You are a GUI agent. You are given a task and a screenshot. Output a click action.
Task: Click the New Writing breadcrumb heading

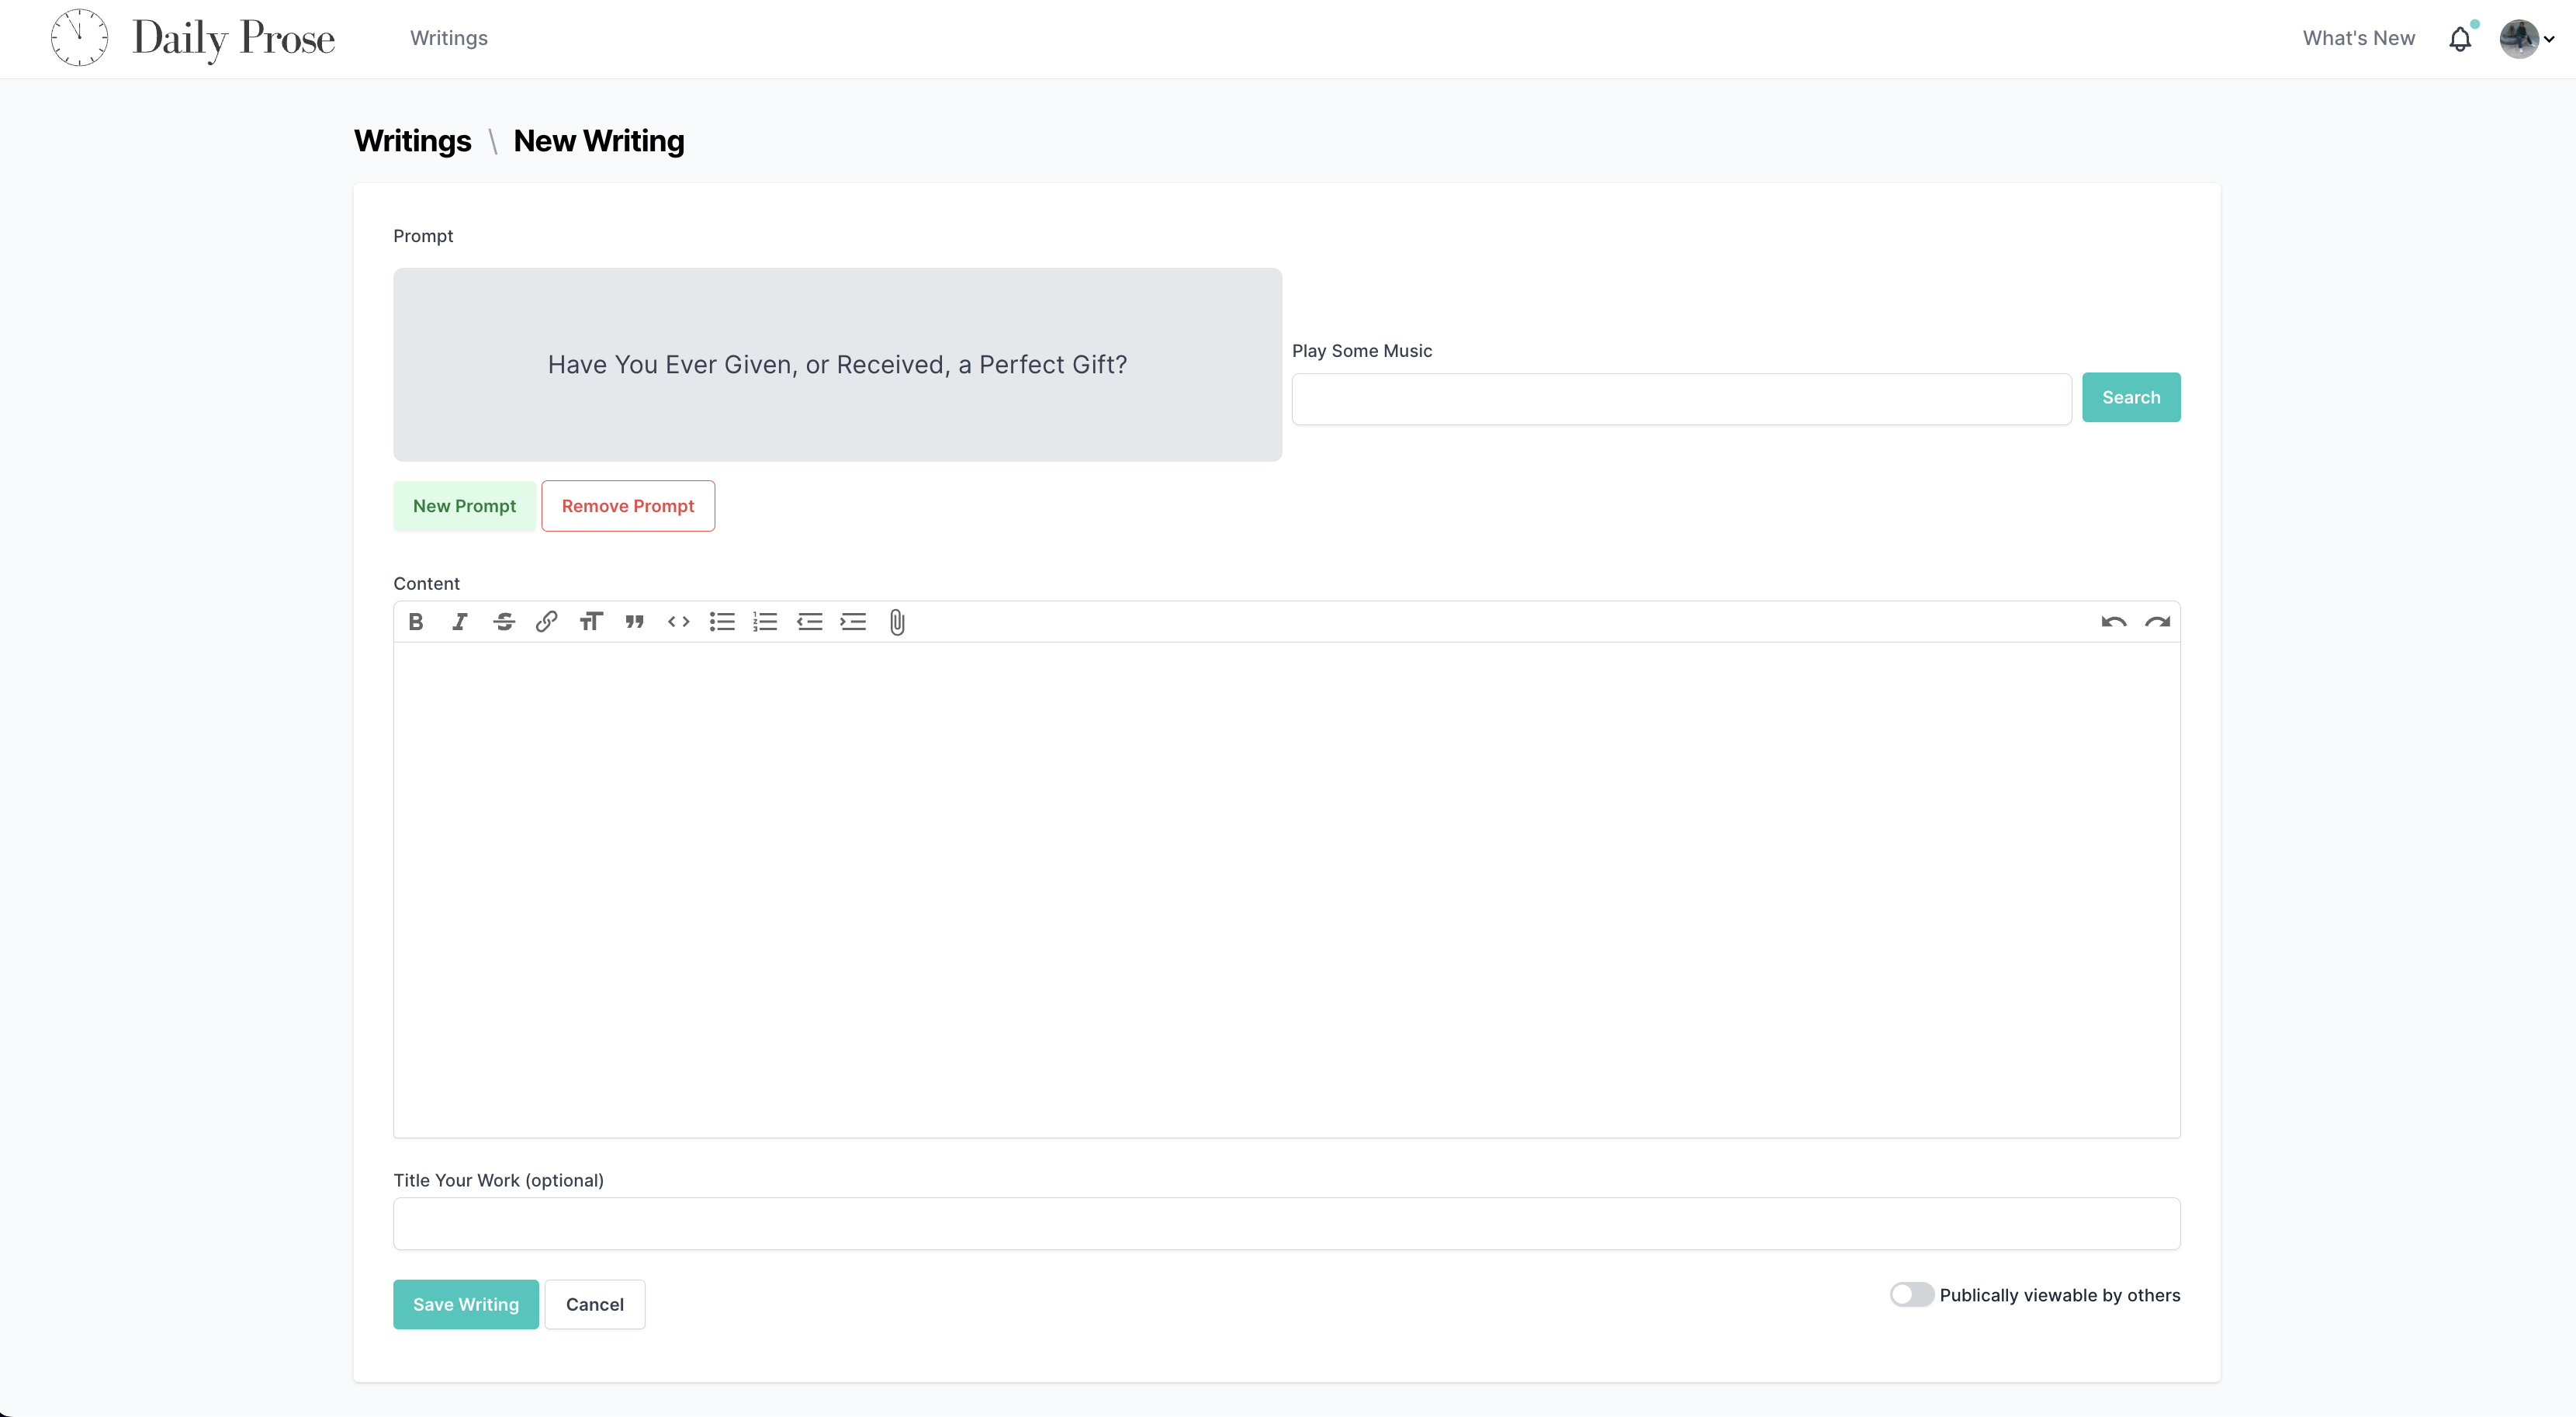click(599, 141)
